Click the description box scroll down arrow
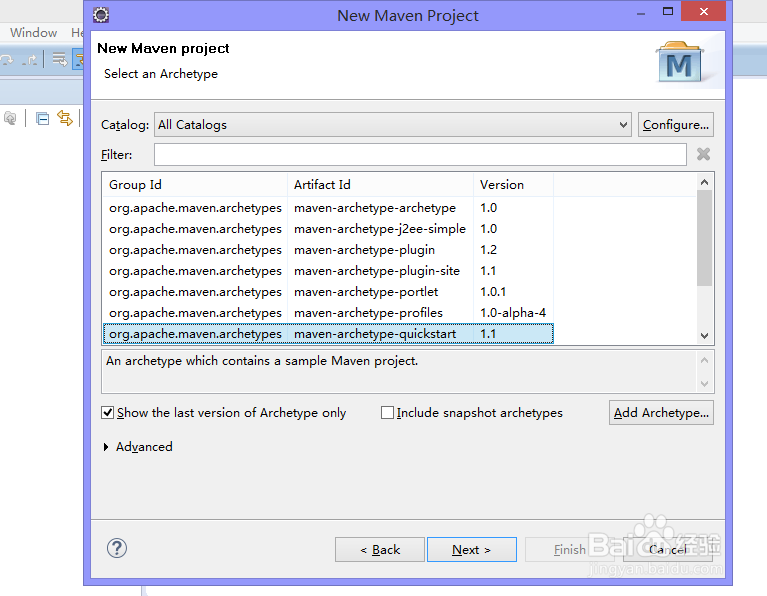This screenshot has width=767, height=596. pos(704,384)
